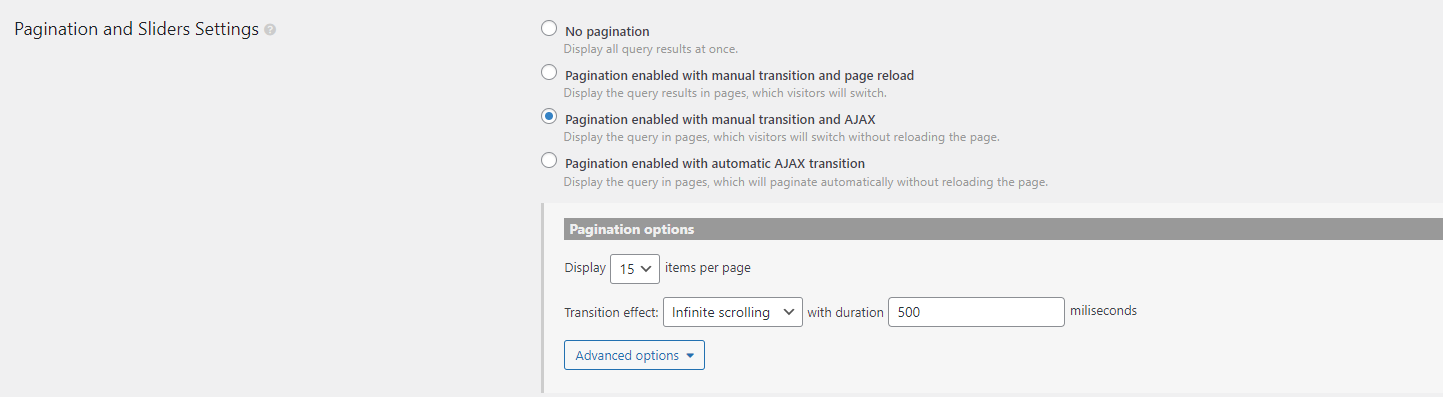Click the 'Display all query results at once.' description
Image resolution: width=1443 pixels, height=397 pixels.
point(650,49)
